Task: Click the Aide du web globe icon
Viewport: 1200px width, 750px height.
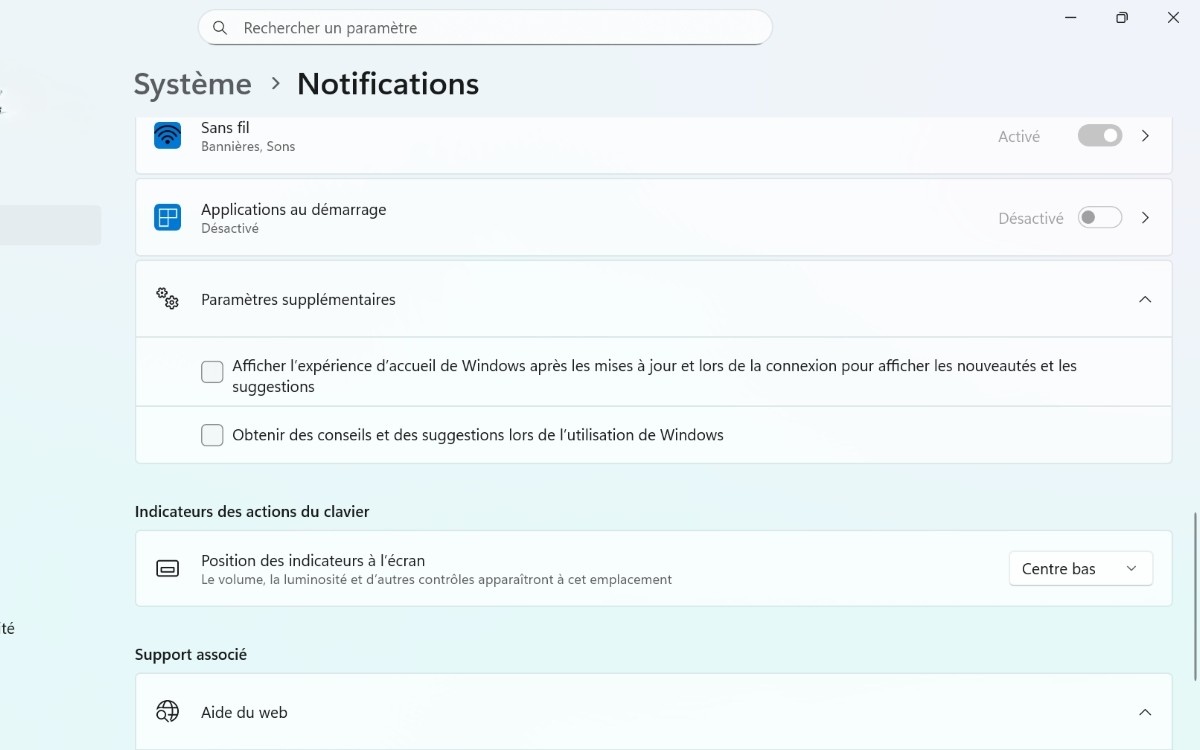Action: pos(166,711)
